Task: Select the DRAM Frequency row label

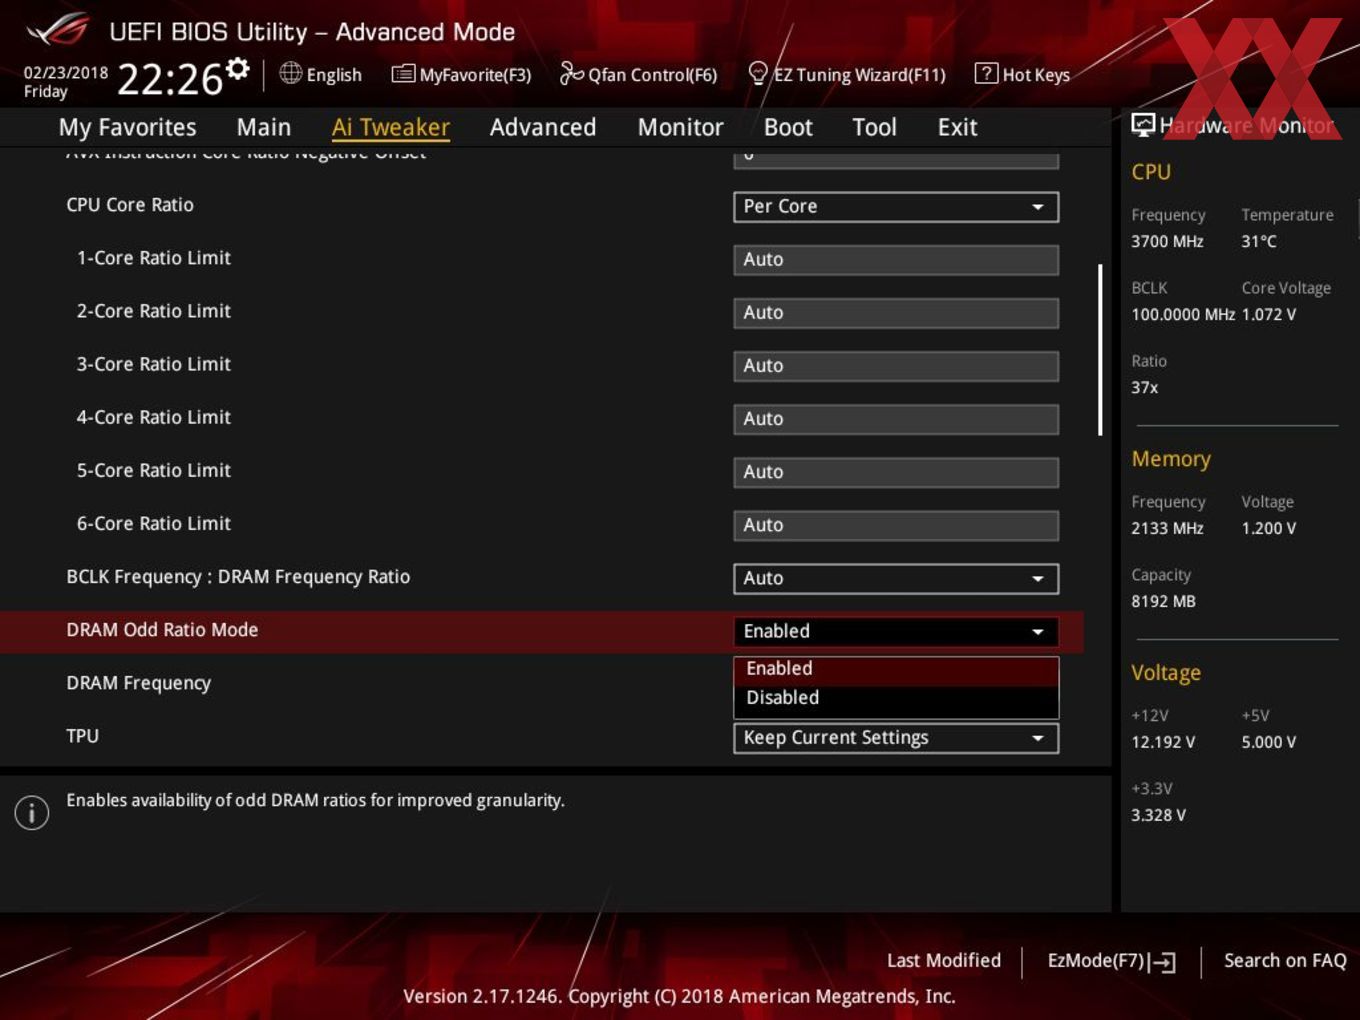Action: (138, 684)
